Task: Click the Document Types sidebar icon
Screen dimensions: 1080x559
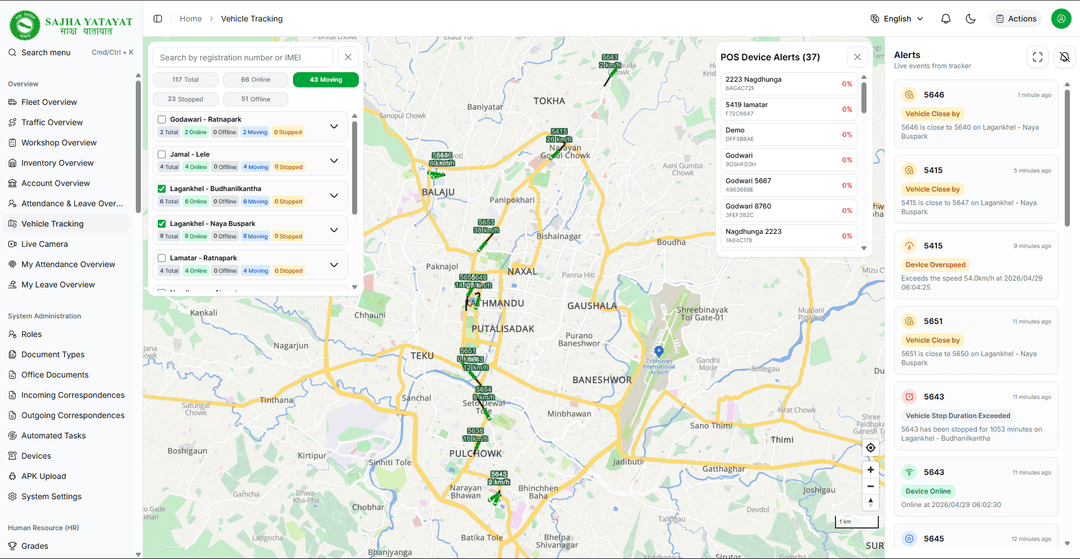Action: pos(12,355)
